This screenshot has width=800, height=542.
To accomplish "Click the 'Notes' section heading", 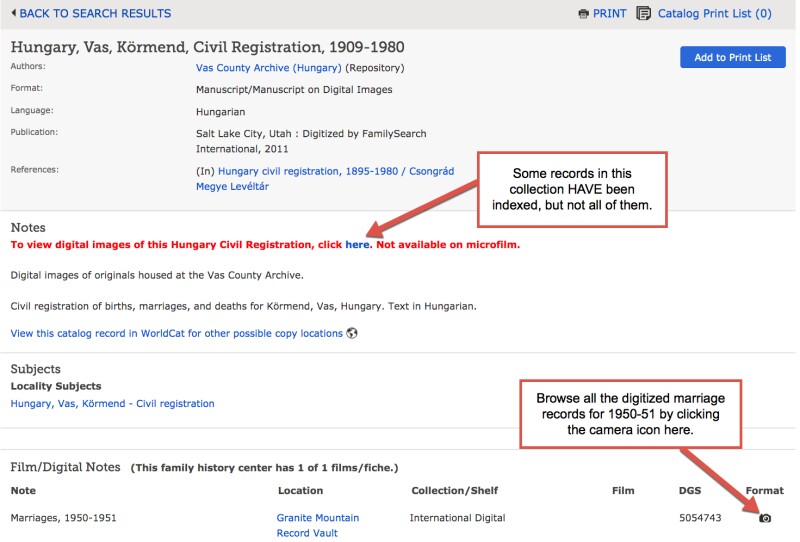I will pos(28,228).
